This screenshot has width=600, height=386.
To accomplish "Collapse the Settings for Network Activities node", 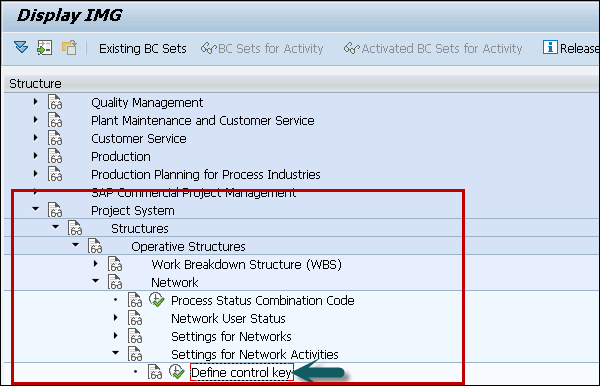I will pos(116,353).
